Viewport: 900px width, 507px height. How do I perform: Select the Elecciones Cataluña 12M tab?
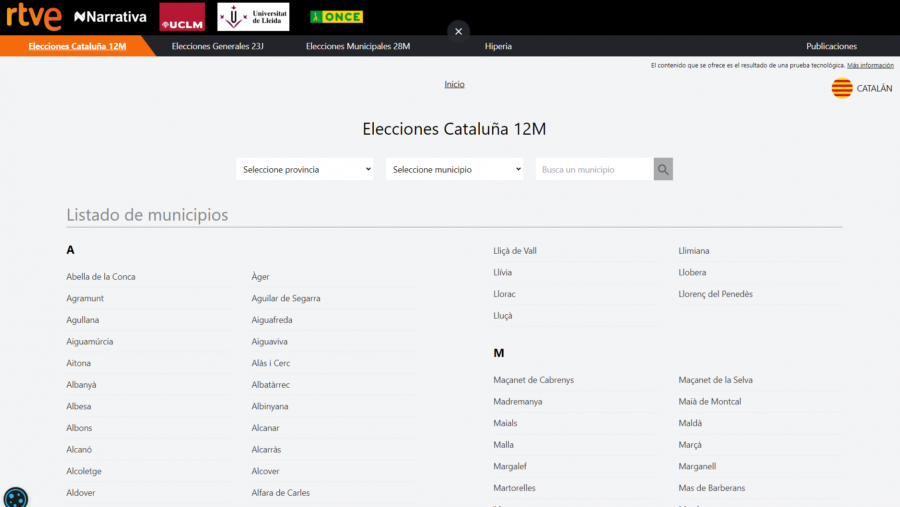tap(77, 46)
